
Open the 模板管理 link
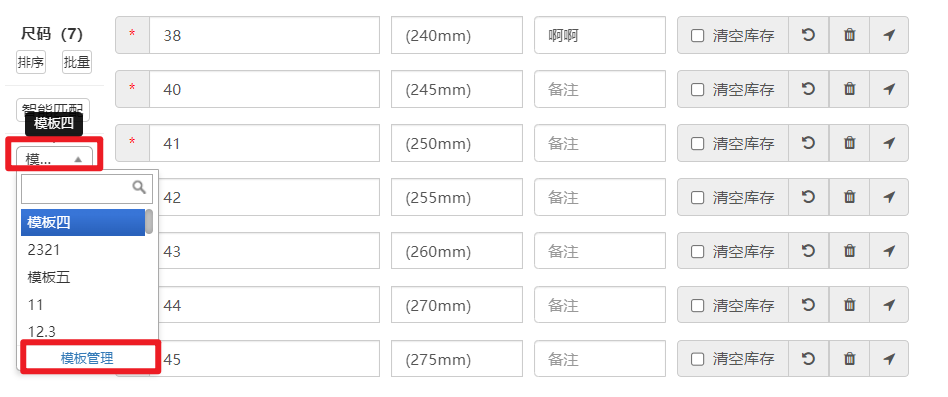pos(87,358)
